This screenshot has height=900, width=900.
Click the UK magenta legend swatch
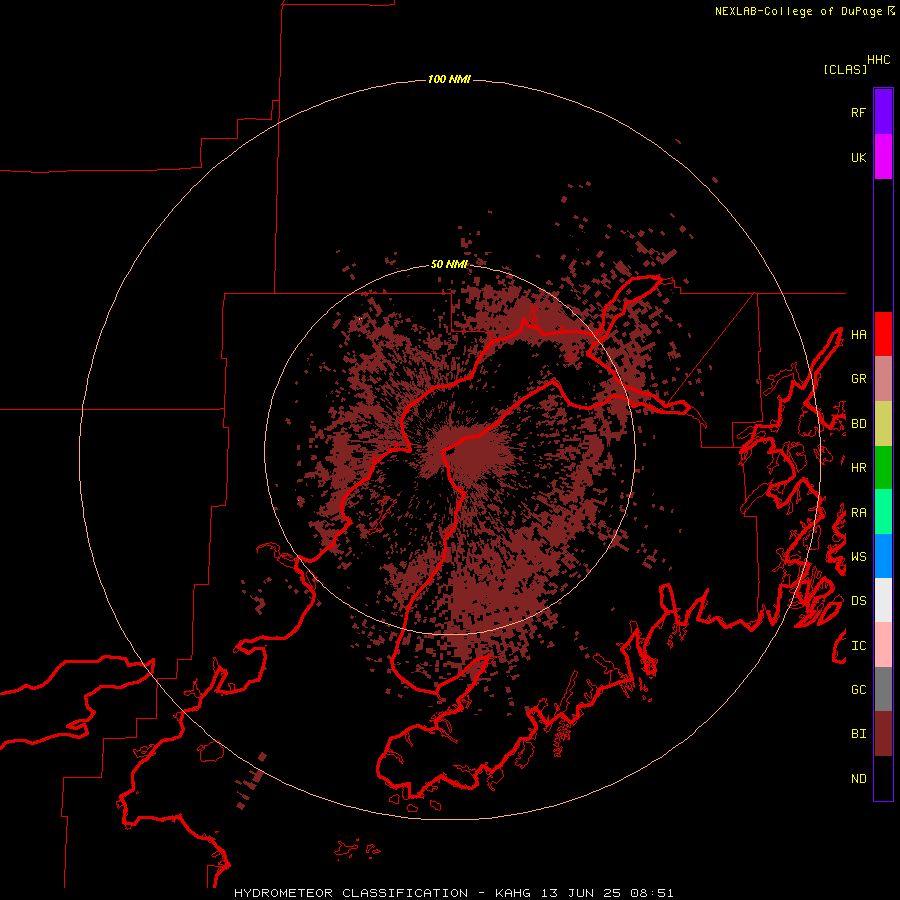pos(883,157)
